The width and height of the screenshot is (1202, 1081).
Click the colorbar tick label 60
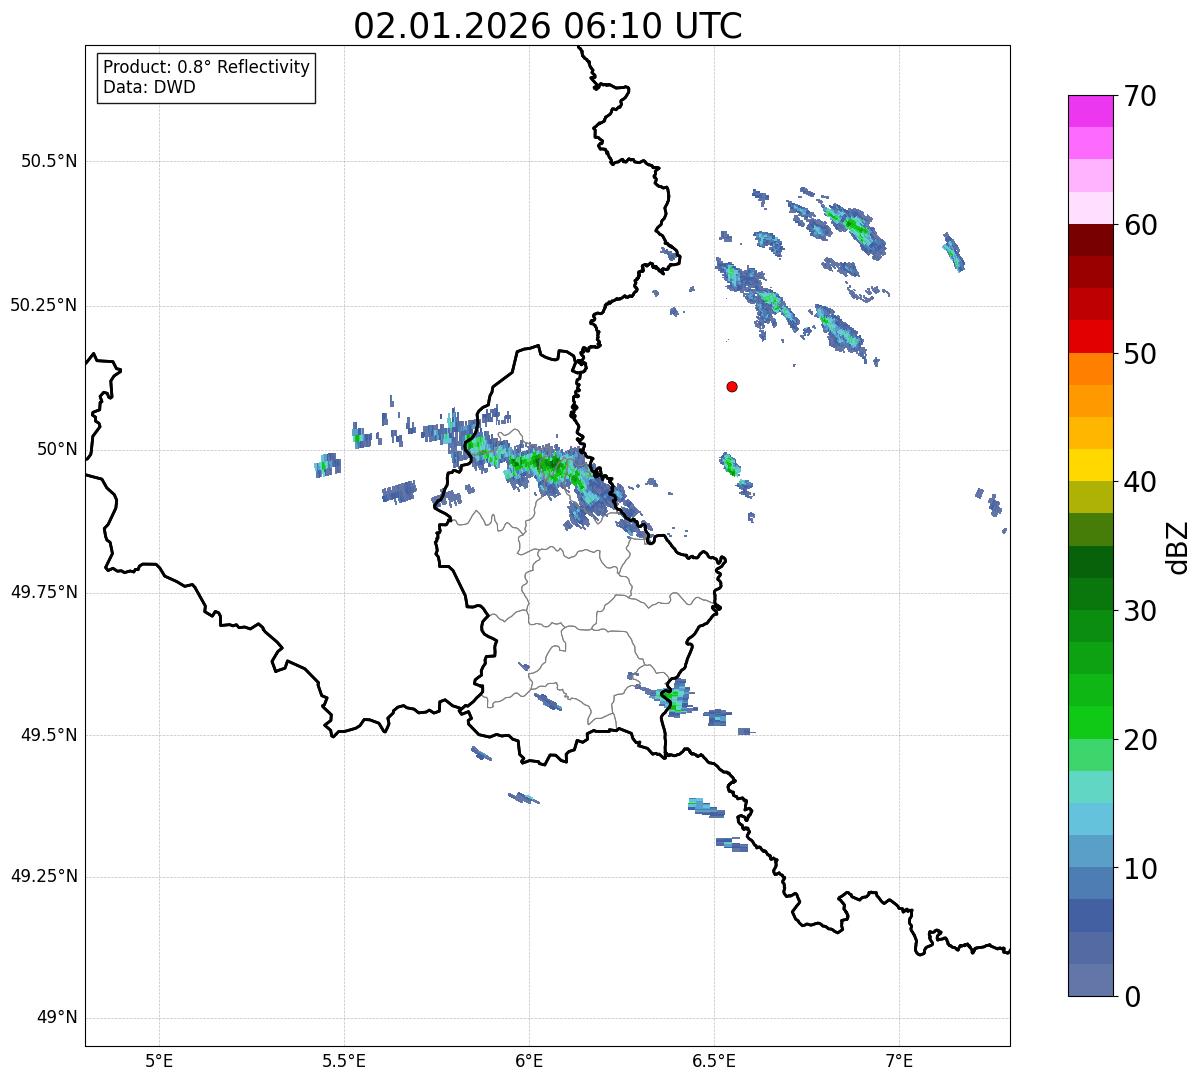tap(1141, 225)
